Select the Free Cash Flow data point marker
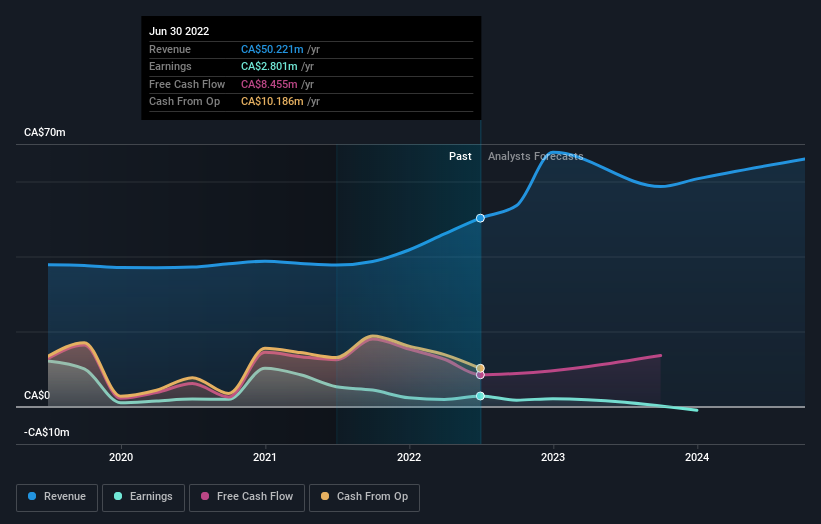This screenshot has height=524, width=821. click(480, 375)
